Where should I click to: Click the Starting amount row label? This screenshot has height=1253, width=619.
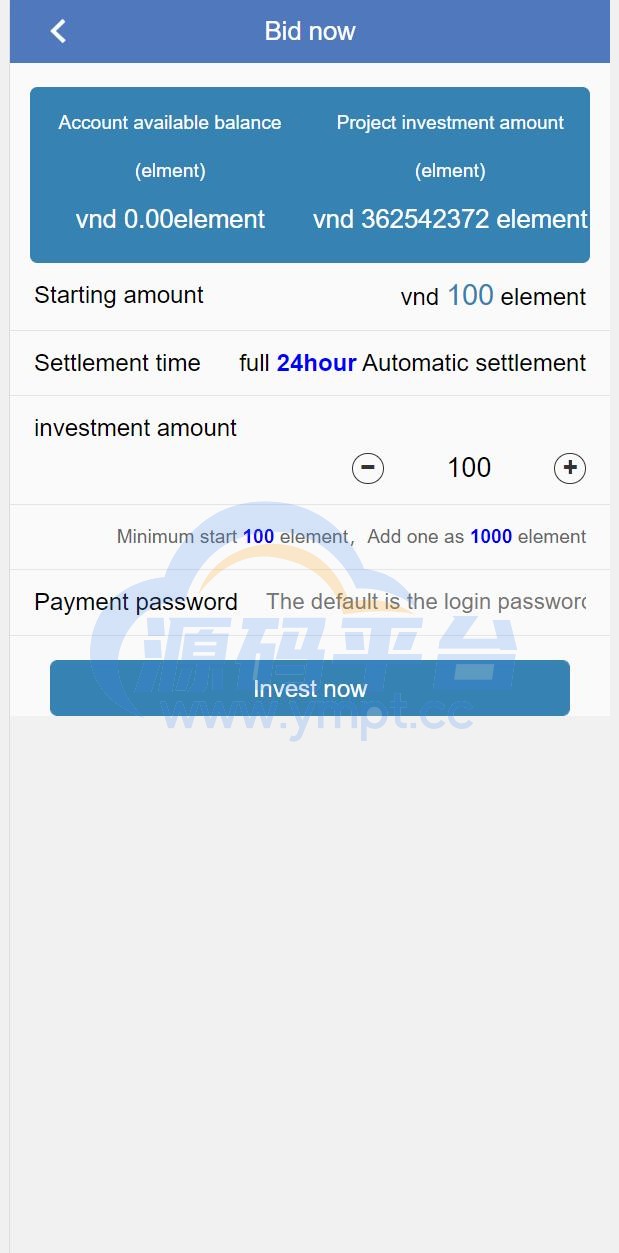[x=119, y=295]
